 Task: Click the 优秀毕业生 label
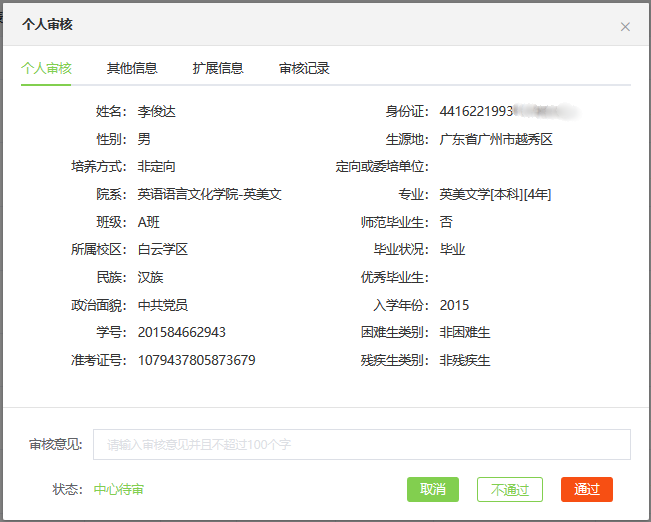coord(394,277)
